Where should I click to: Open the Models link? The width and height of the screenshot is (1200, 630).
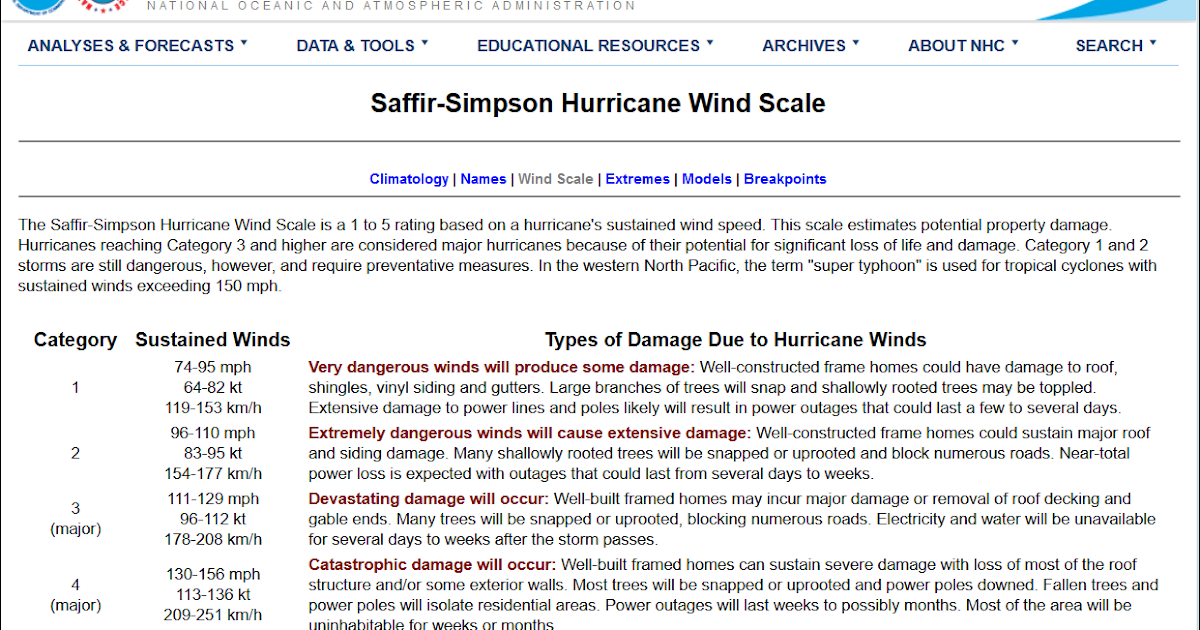(707, 178)
